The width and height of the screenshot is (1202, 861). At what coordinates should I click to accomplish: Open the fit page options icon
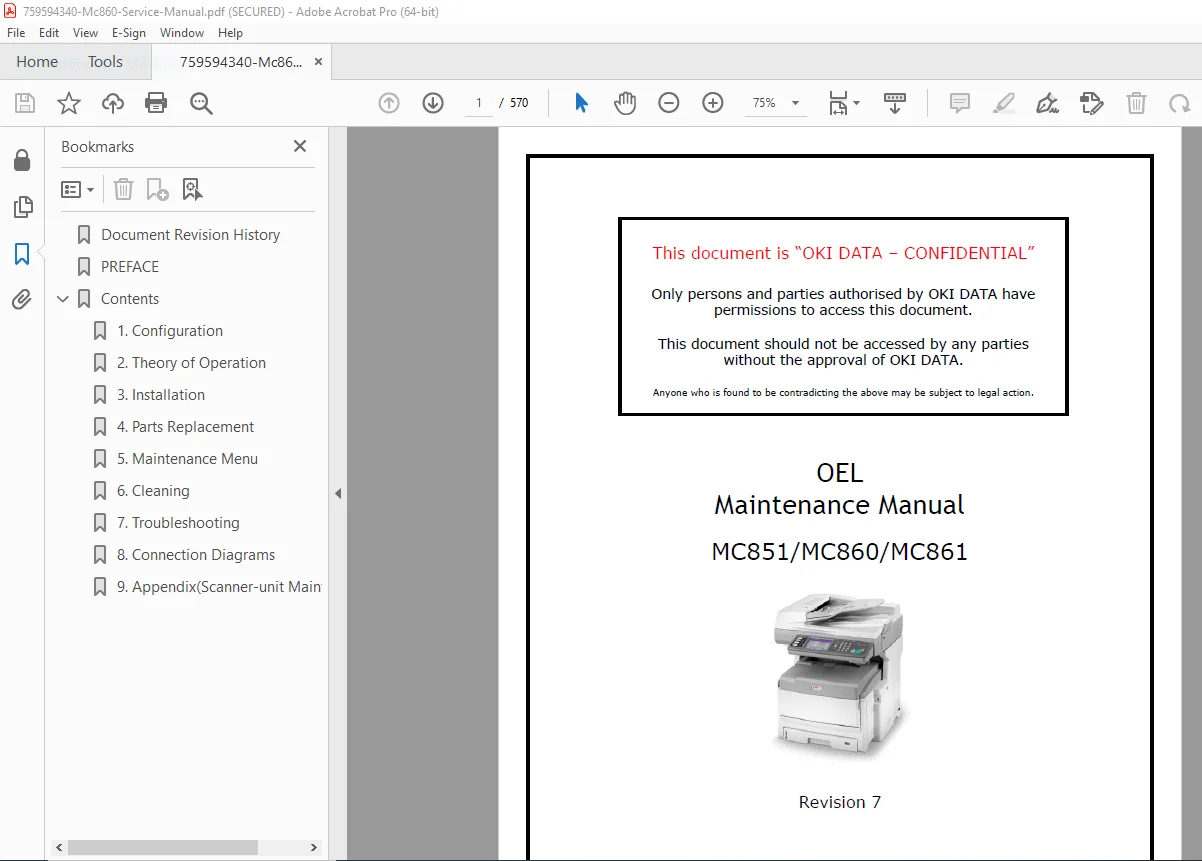[843, 103]
